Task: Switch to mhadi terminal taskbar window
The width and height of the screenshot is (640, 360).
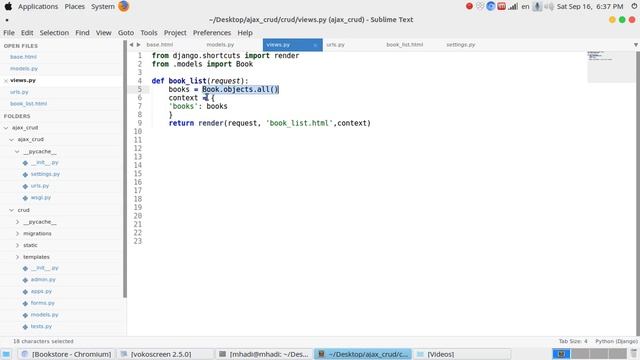Action: [264, 354]
